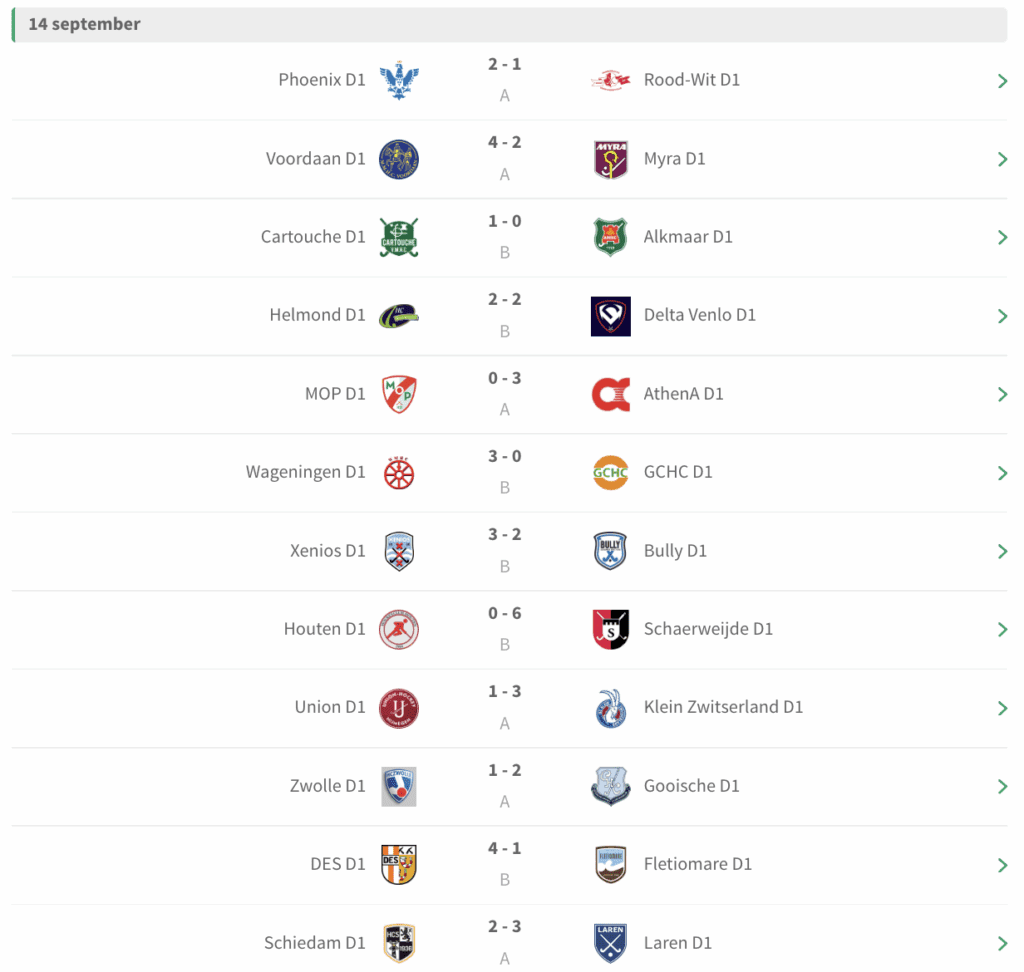This screenshot has height=972, width=1024.
Task: Click the Laren D1 shield logo
Action: coord(610,943)
